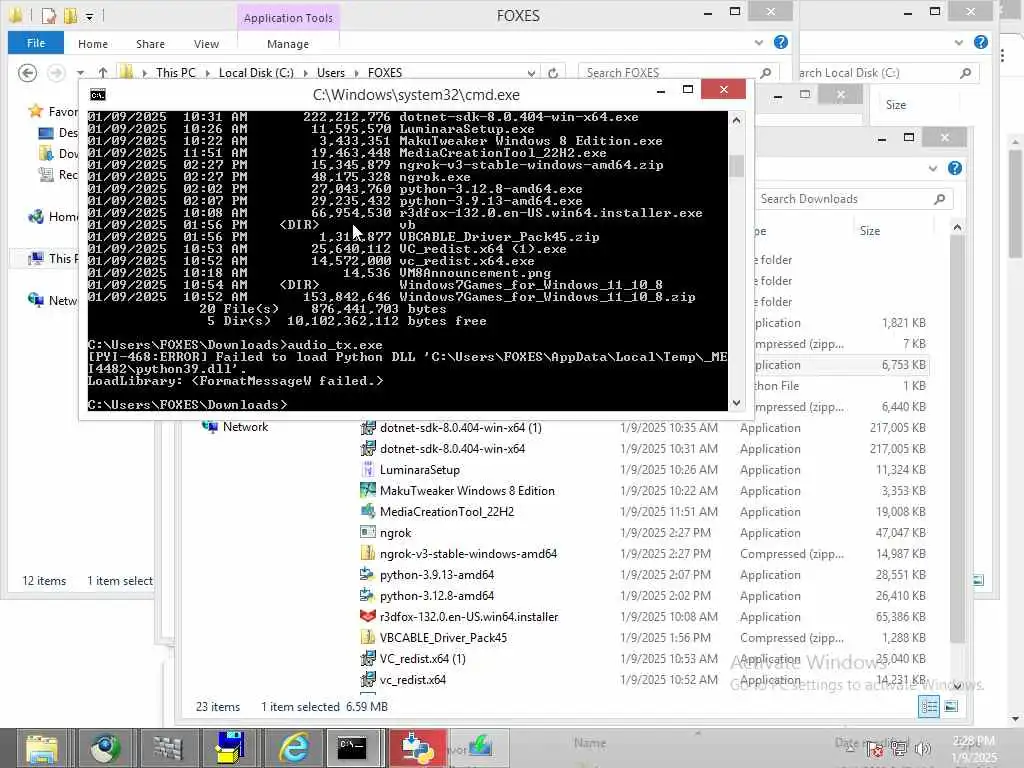Open the floppy disk taskbar application
Screen dimensions: 1024x768
coord(230,748)
